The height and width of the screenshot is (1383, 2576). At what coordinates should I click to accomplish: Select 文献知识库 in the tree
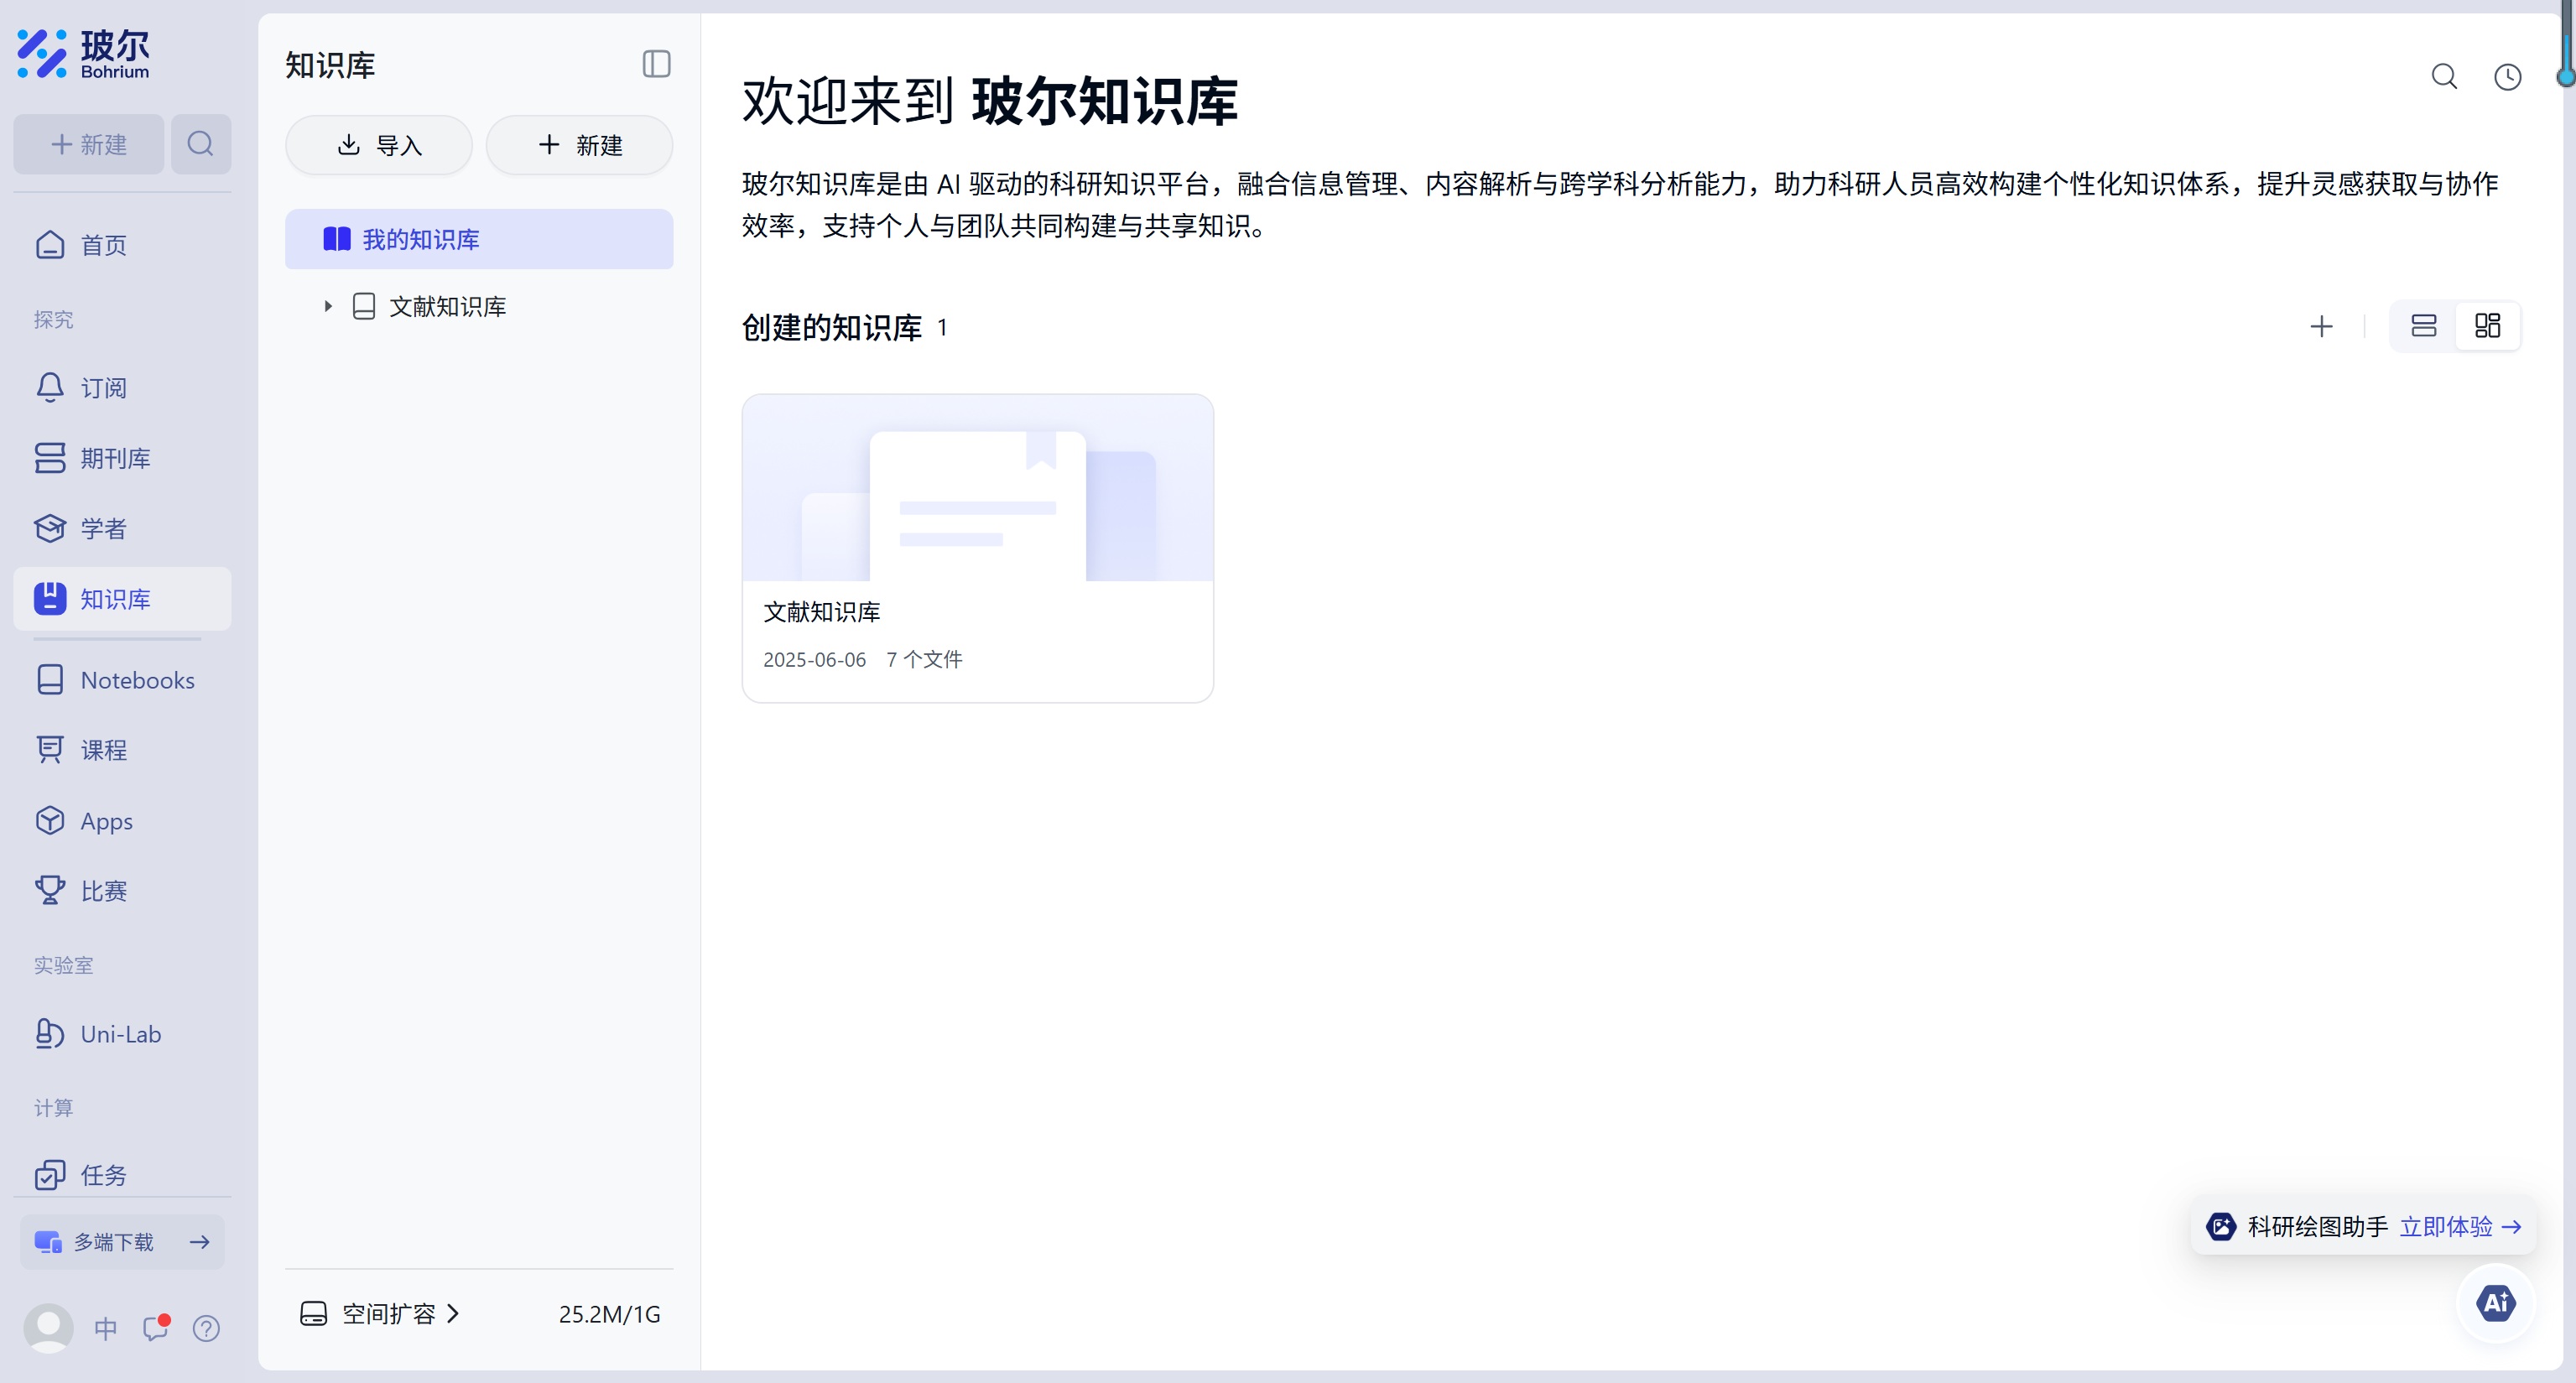(447, 306)
